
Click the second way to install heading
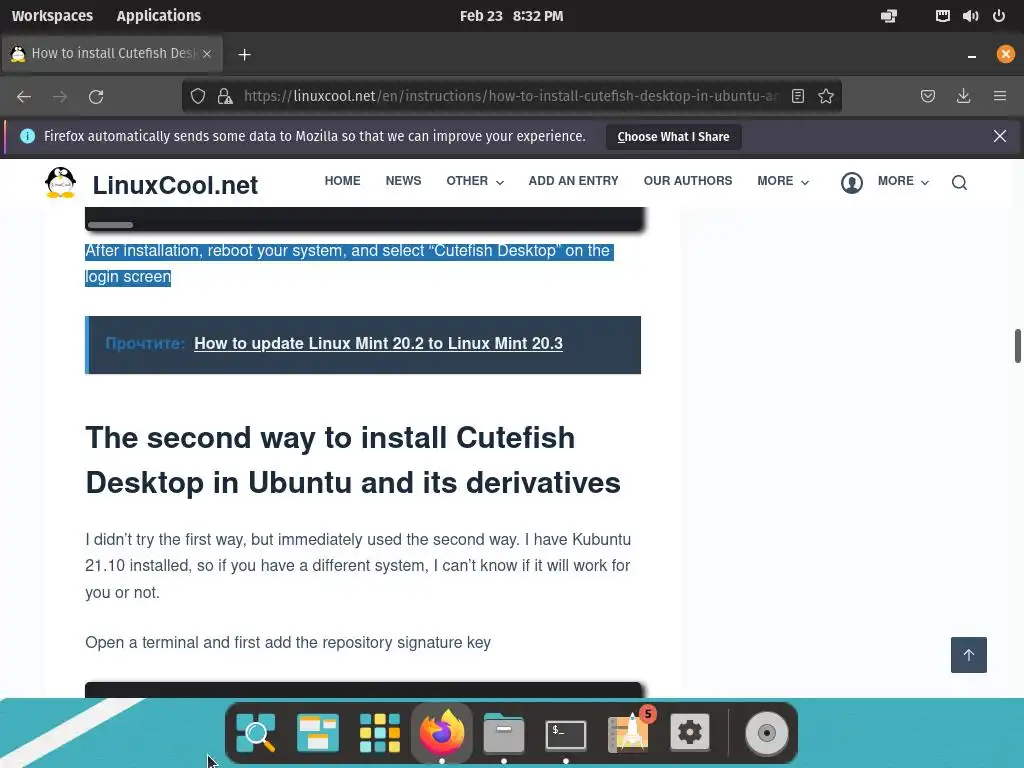pos(353,460)
